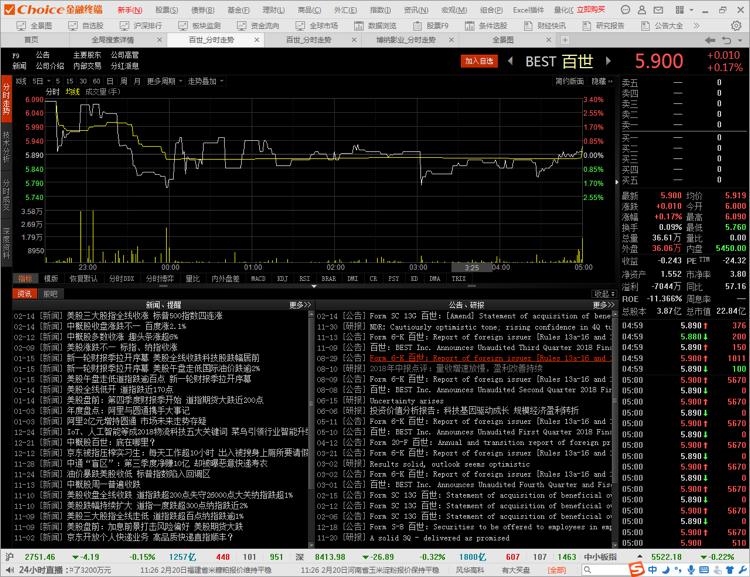Show previous stock with left triangle arrow
Viewport: 750px width, 577px height.
tap(510, 61)
